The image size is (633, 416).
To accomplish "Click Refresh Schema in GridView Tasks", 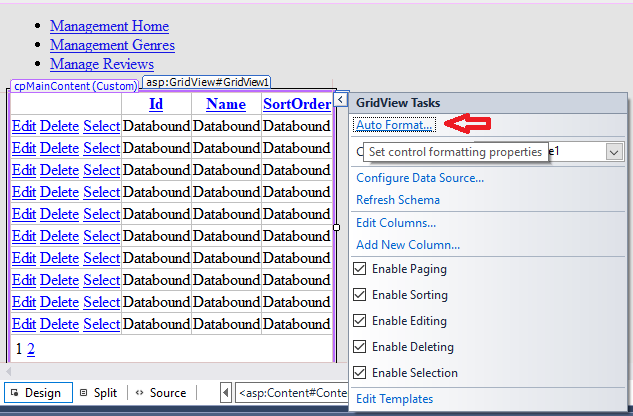I will [398, 200].
